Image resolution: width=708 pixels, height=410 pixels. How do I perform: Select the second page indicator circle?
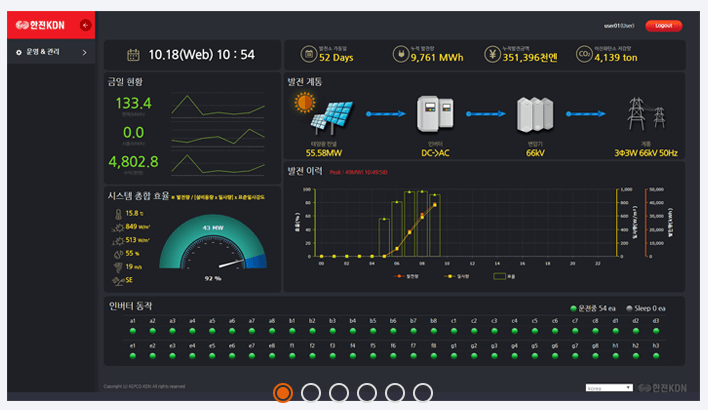click(x=311, y=393)
